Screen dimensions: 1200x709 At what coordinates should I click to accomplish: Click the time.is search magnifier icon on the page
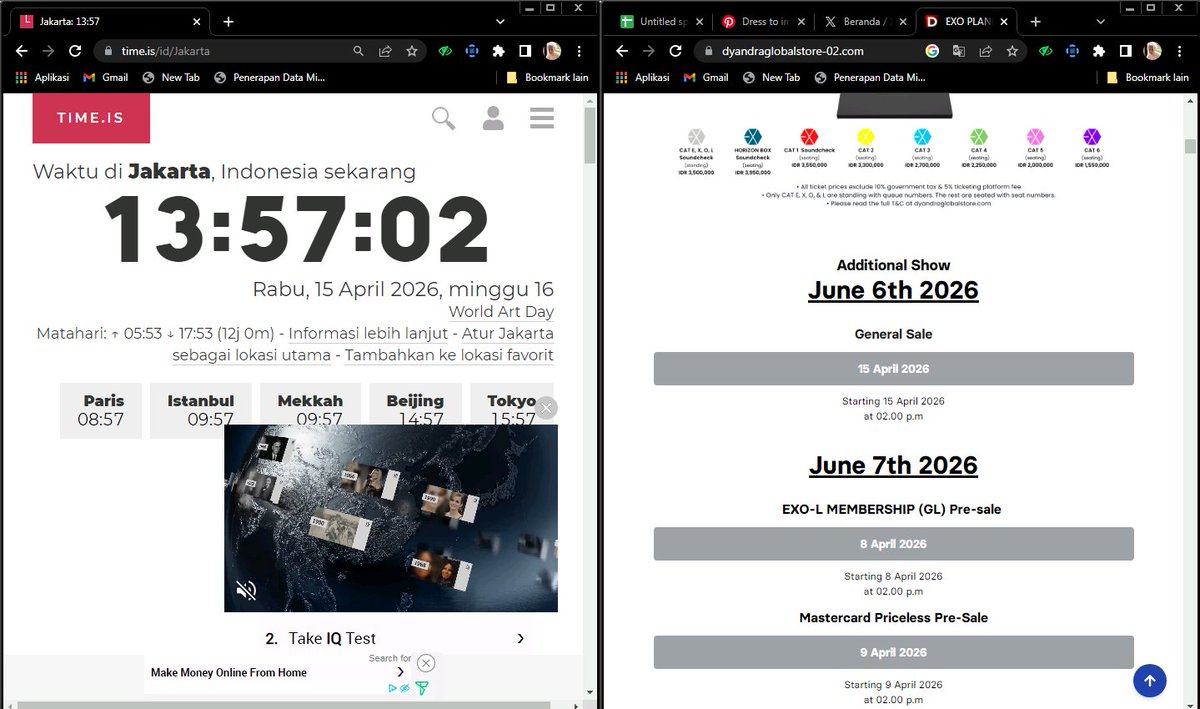[x=443, y=118]
